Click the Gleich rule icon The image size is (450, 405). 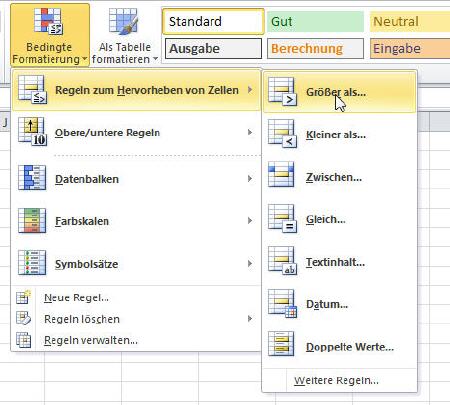tap(282, 219)
